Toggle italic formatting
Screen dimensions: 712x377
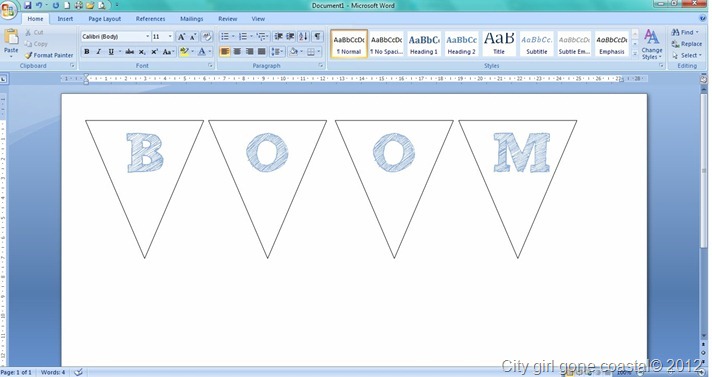pyautogui.click(x=99, y=52)
